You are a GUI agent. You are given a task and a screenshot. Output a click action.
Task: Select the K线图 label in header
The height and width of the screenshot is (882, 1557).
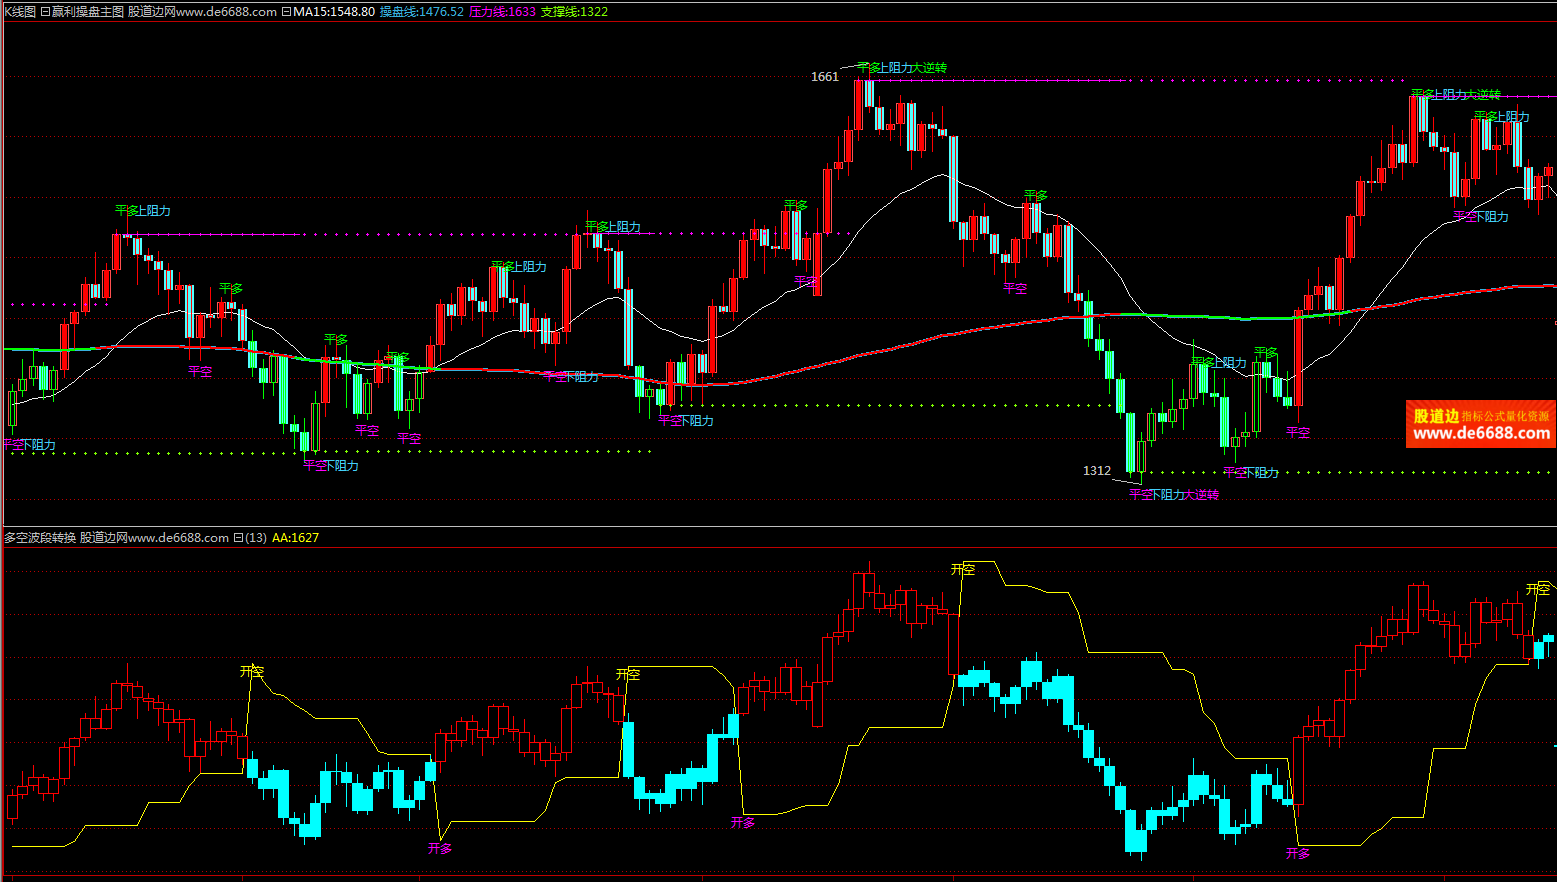point(19,12)
